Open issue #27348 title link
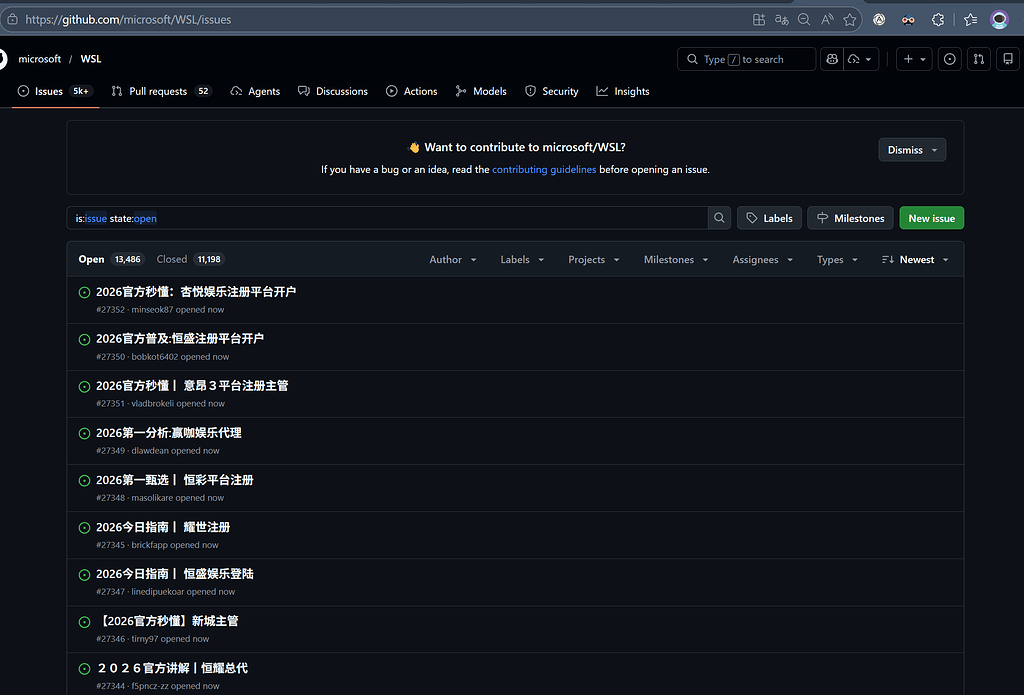The image size is (1024, 695). pos(174,480)
